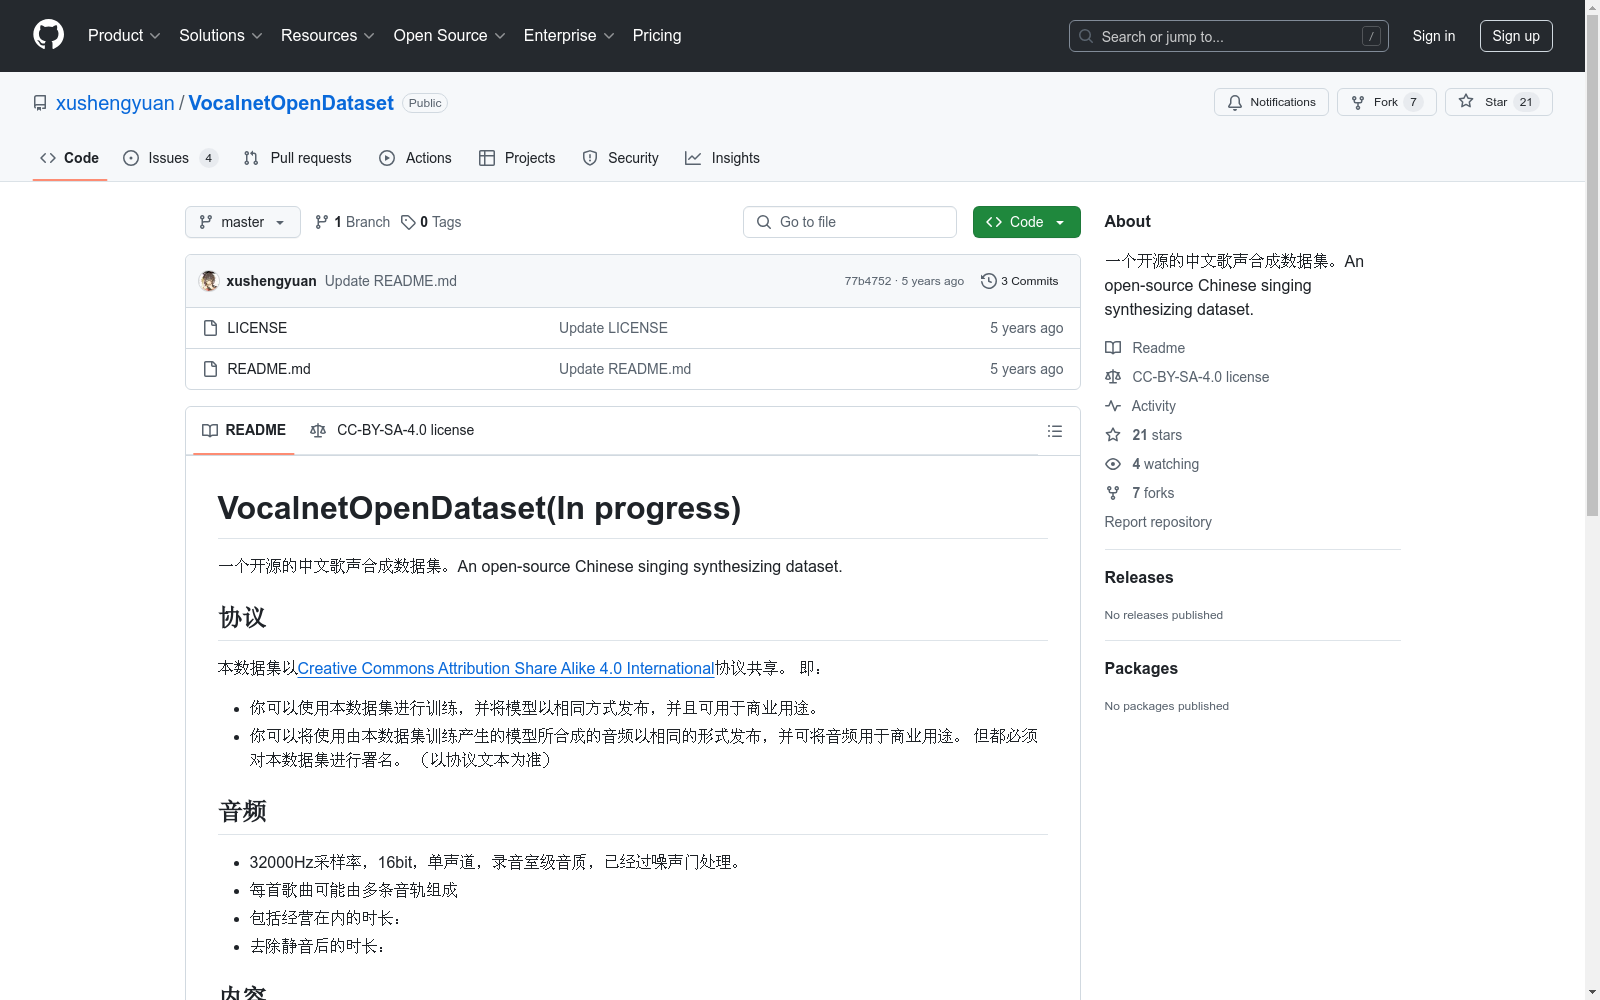Viewport: 1600px width, 1000px height.
Task: Open the master branch selector dropdown
Action: [243, 222]
